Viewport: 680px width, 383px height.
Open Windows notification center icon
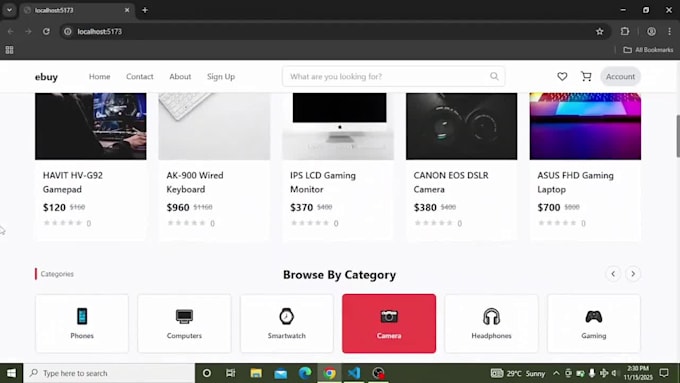coord(664,373)
